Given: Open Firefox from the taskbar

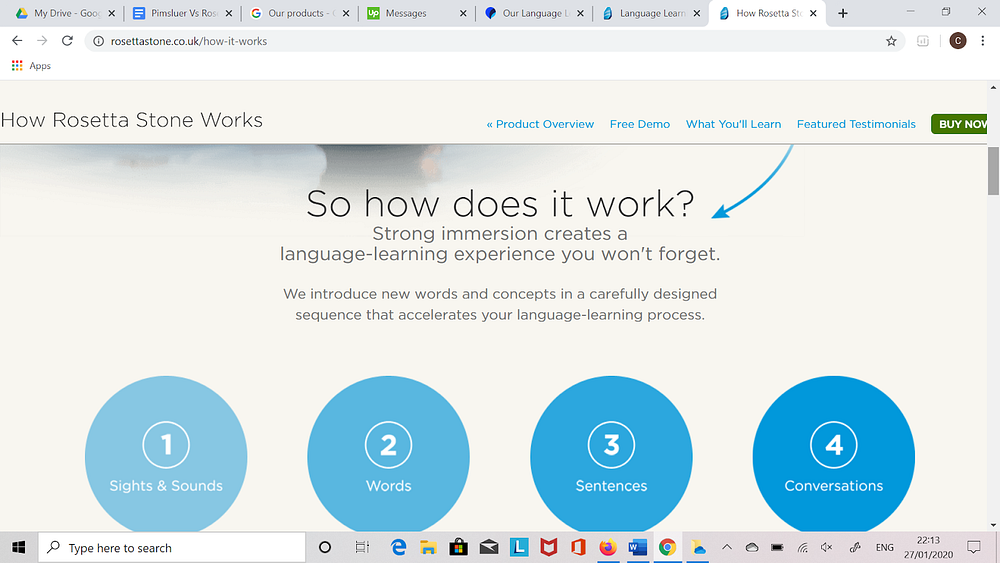Looking at the screenshot, I should (x=608, y=547).
